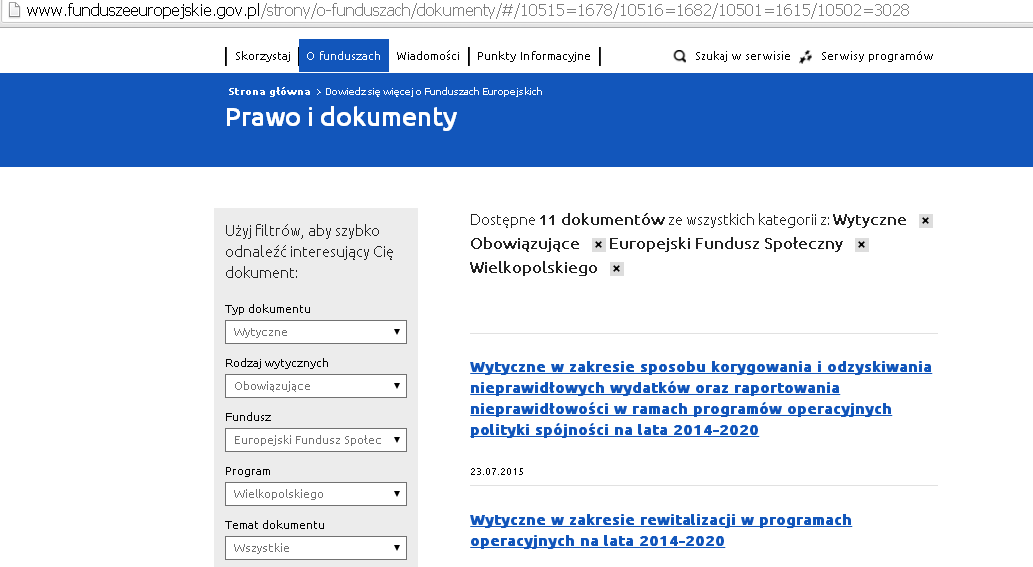Click the Rodzaj wytycznych label

tap(277, 363)
